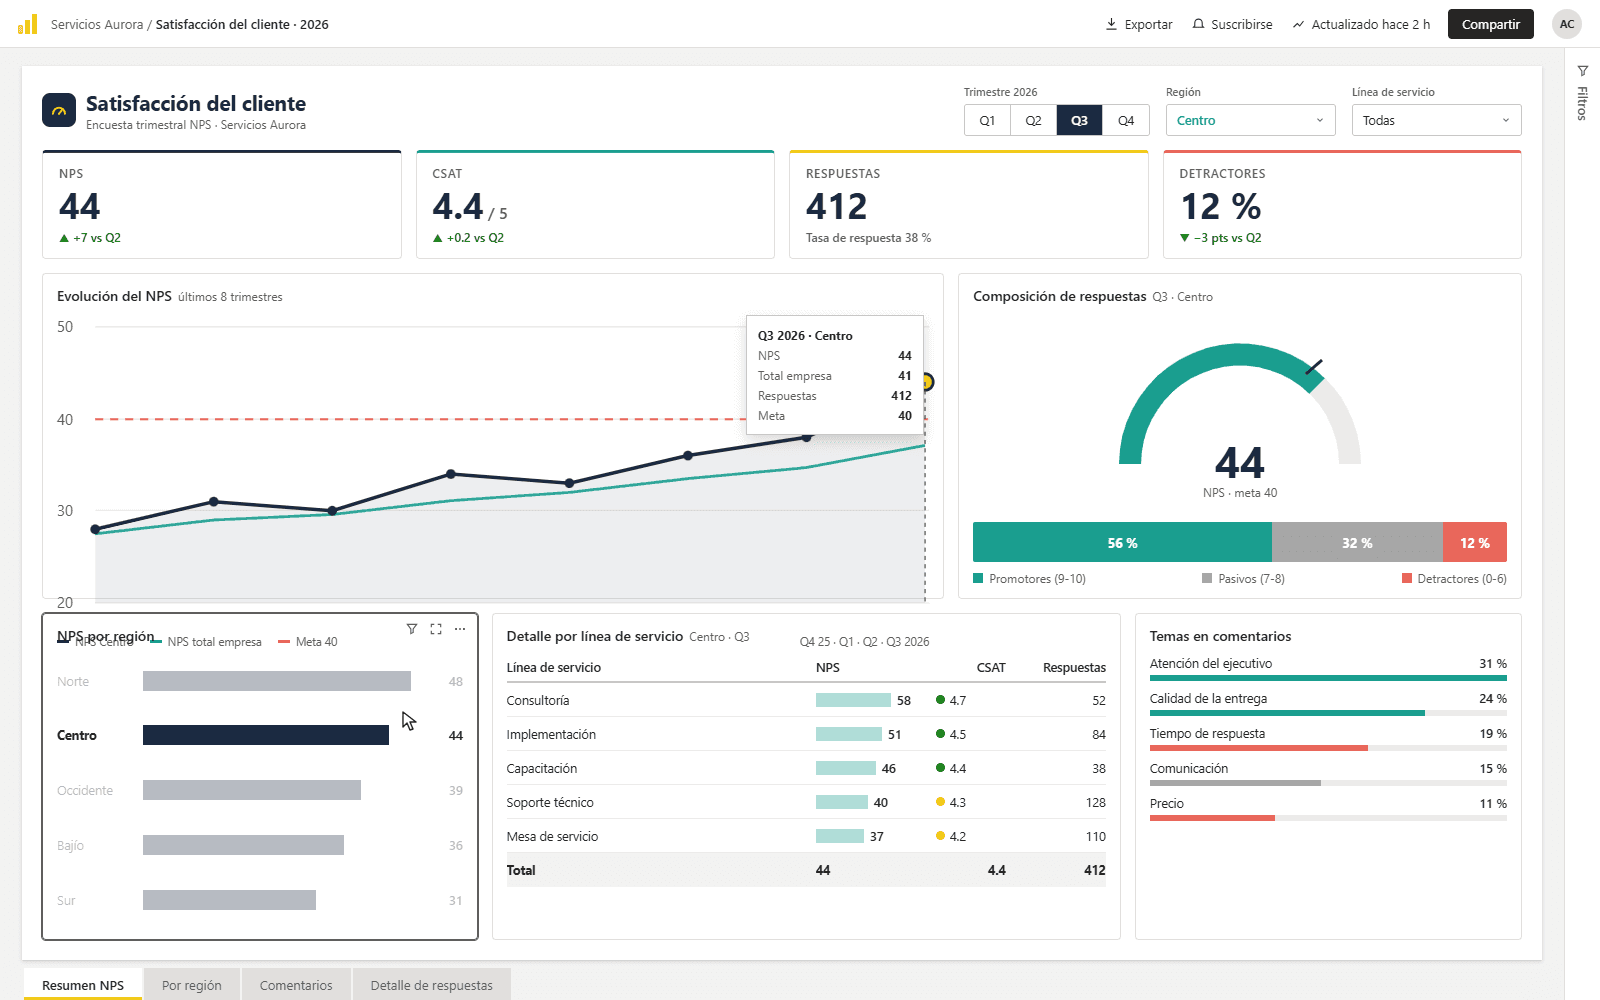
Task: Open more options ellipsis on NPS por región
Action: point(460,629)
